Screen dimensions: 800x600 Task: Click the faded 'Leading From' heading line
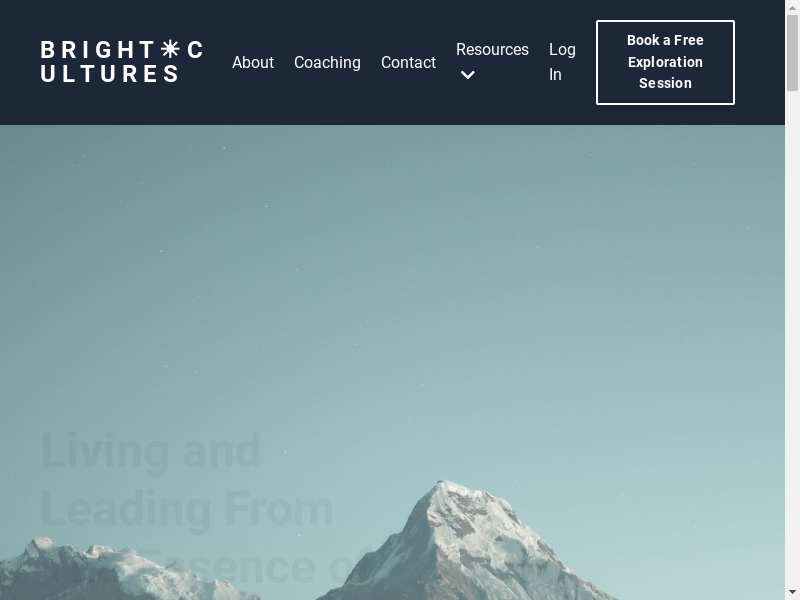(x=187, y=509)
